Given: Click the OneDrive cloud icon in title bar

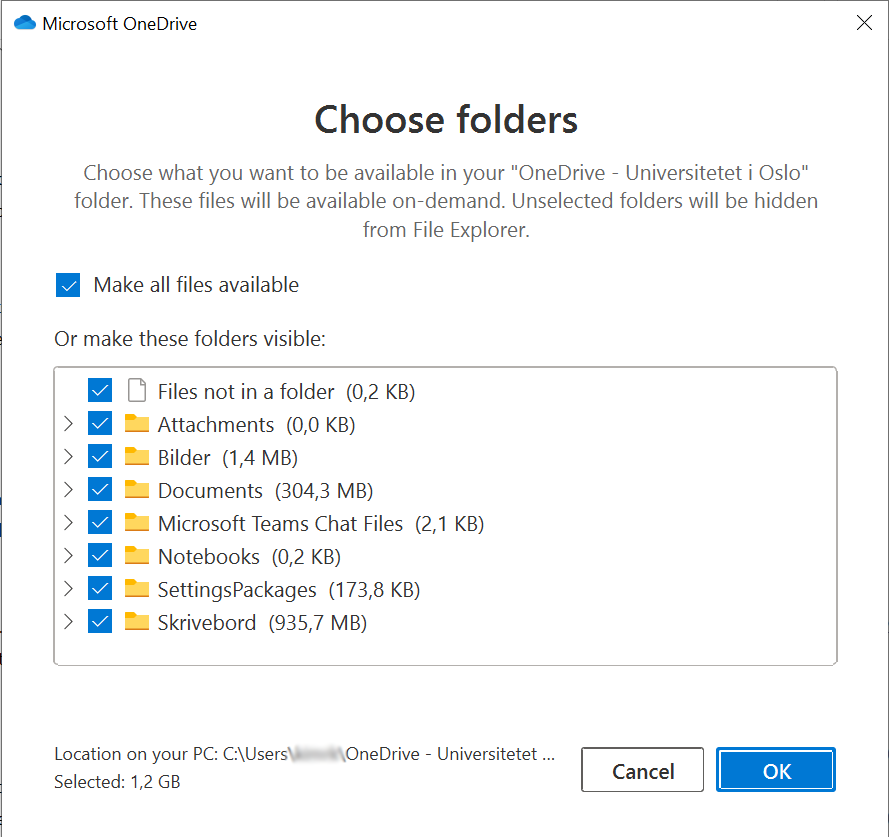Looking at the screenshot, I should click(x=25, y=23).
